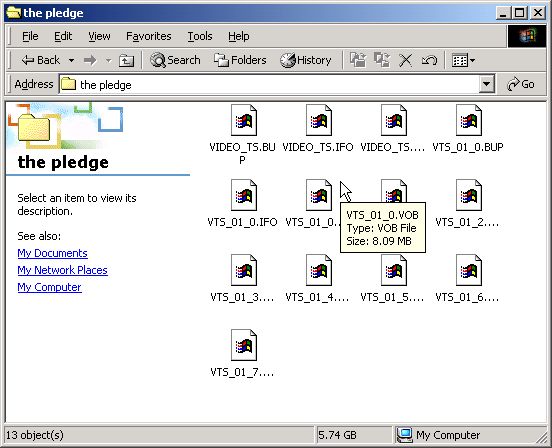The image size is (552, 448).
Task: Open the Search pane
Action: [x=175, y=60]
